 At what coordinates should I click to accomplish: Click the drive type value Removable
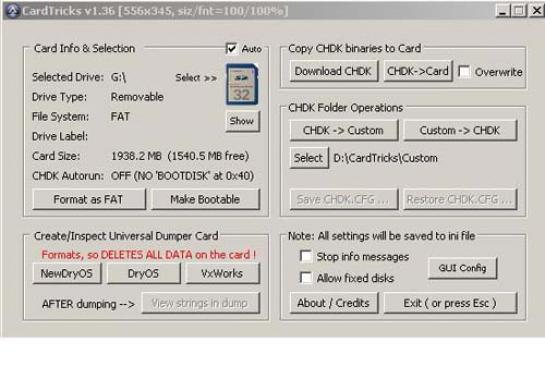tap(137, 97)
